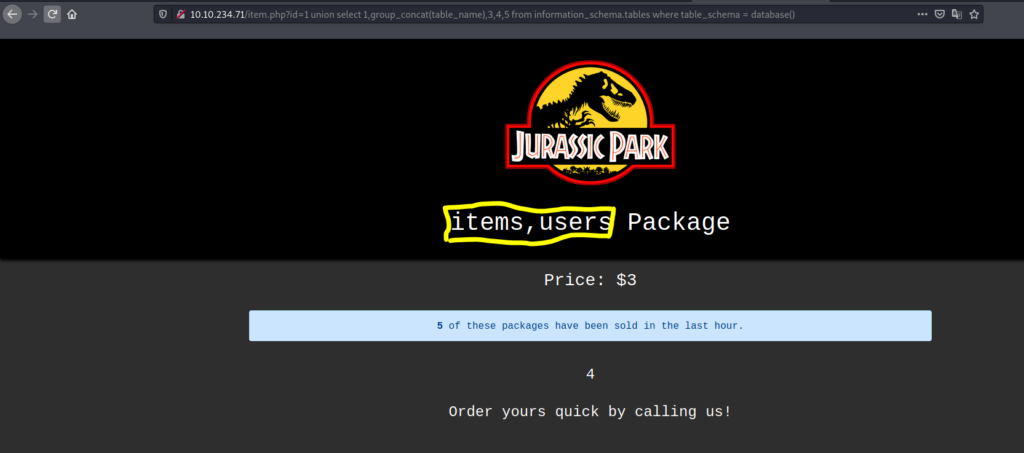Image resolution: width=1024 pixels, height=453 pixels.
Task: Click the Price: $3 text
Action: point(590,280)
